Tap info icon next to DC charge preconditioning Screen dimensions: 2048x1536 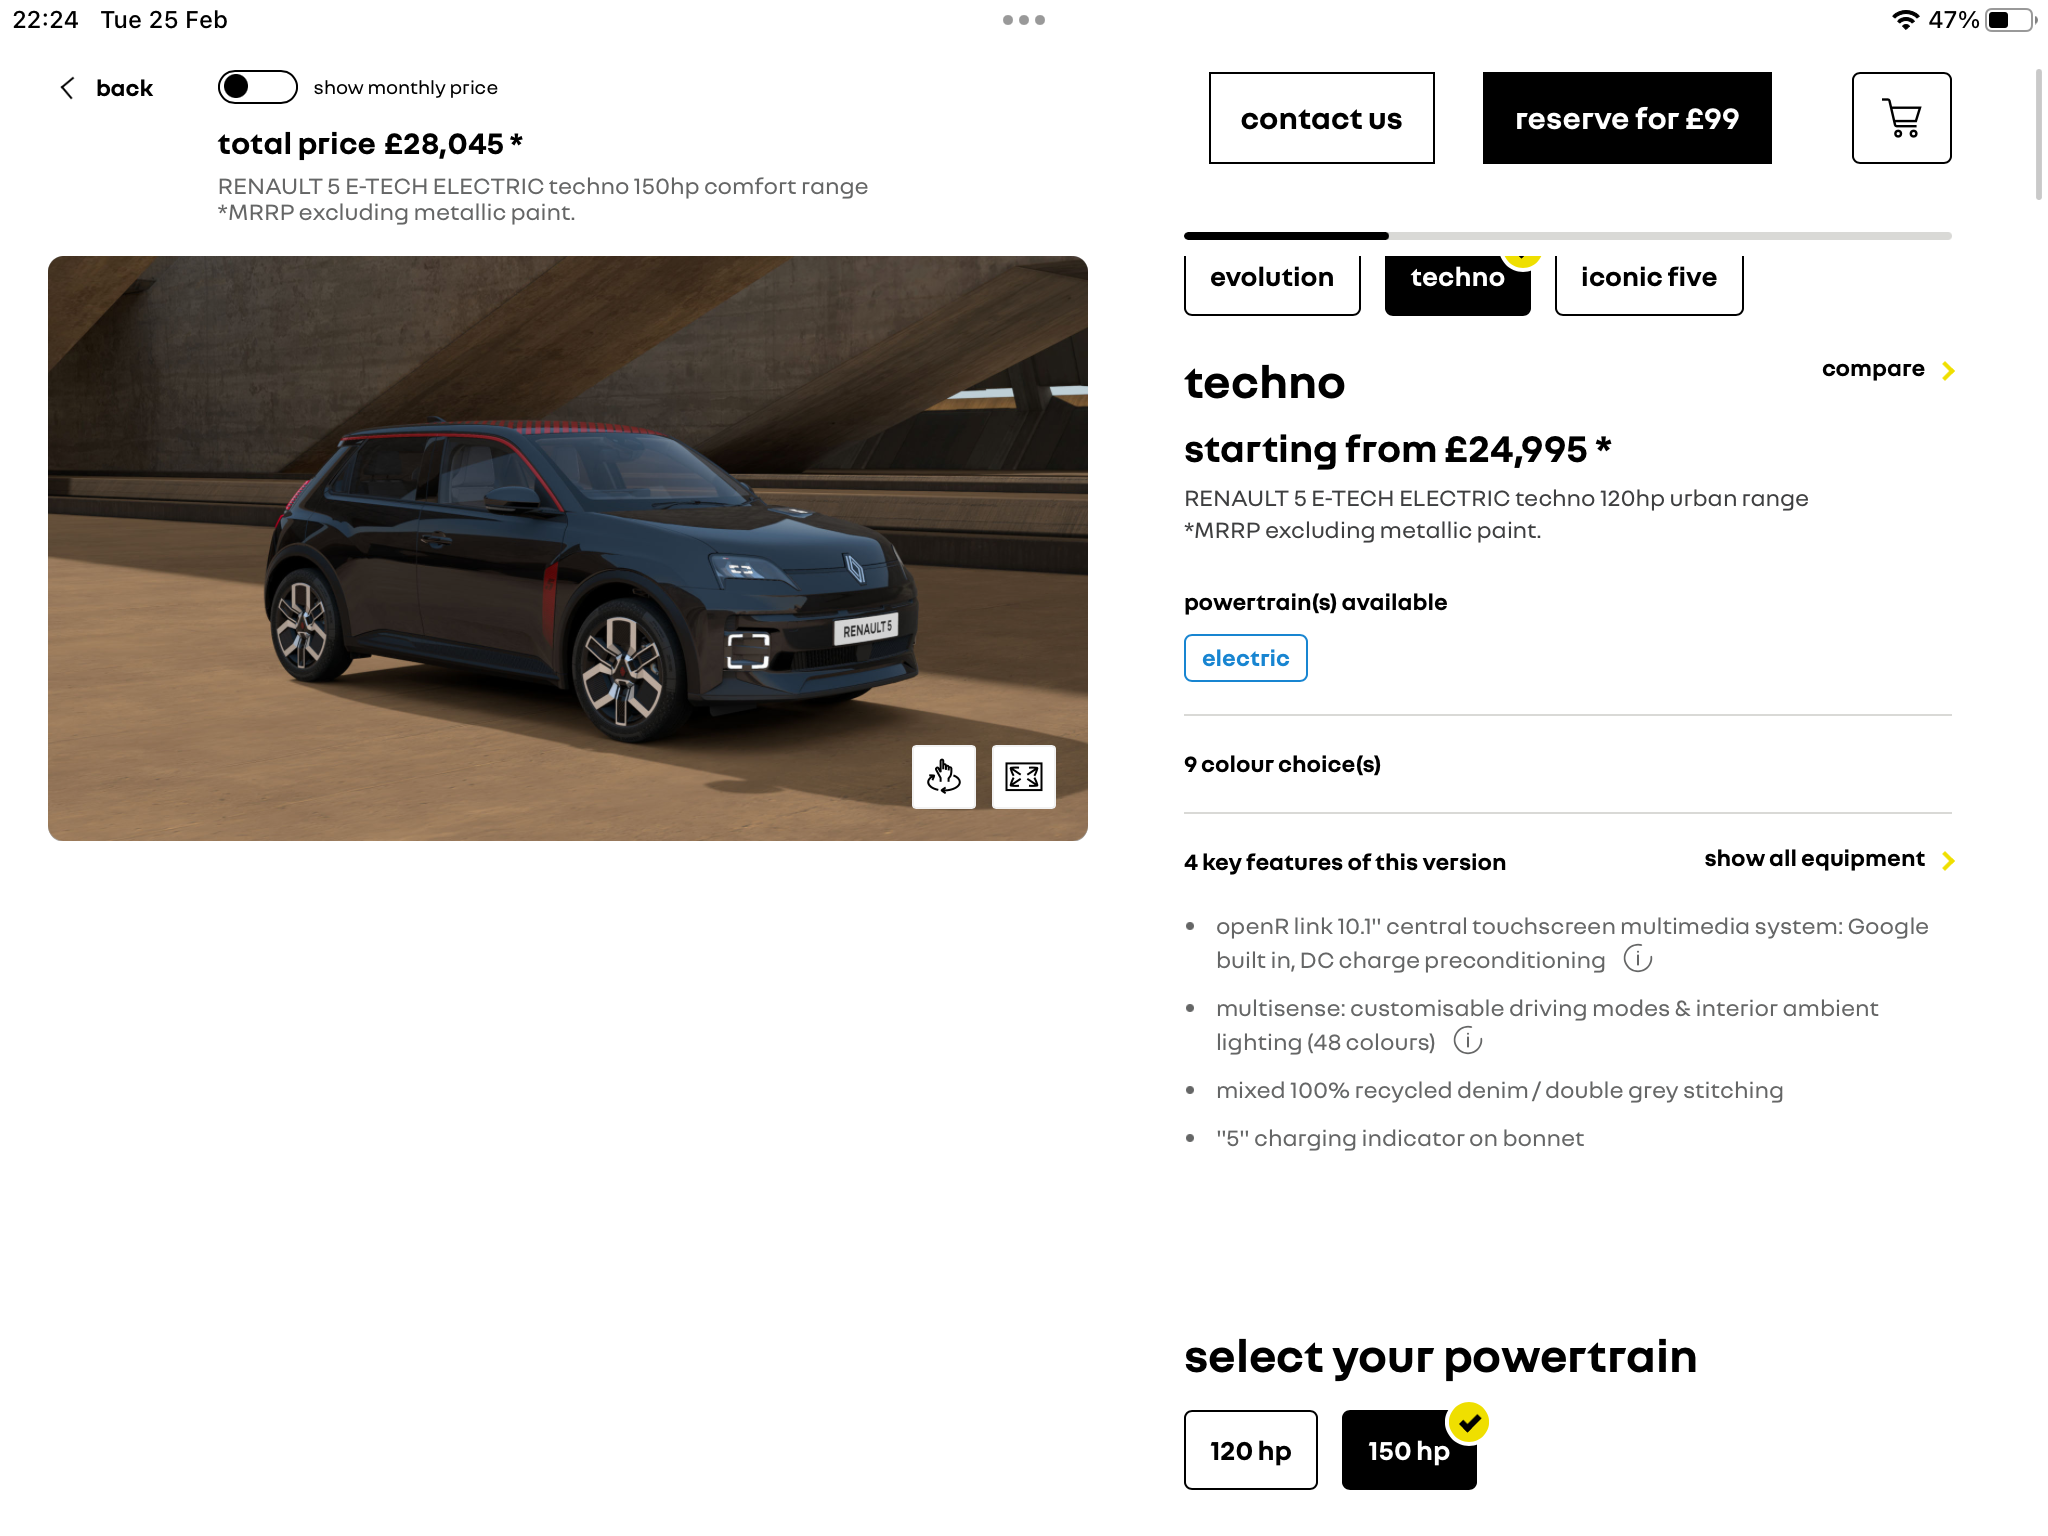pos(1637,959)
